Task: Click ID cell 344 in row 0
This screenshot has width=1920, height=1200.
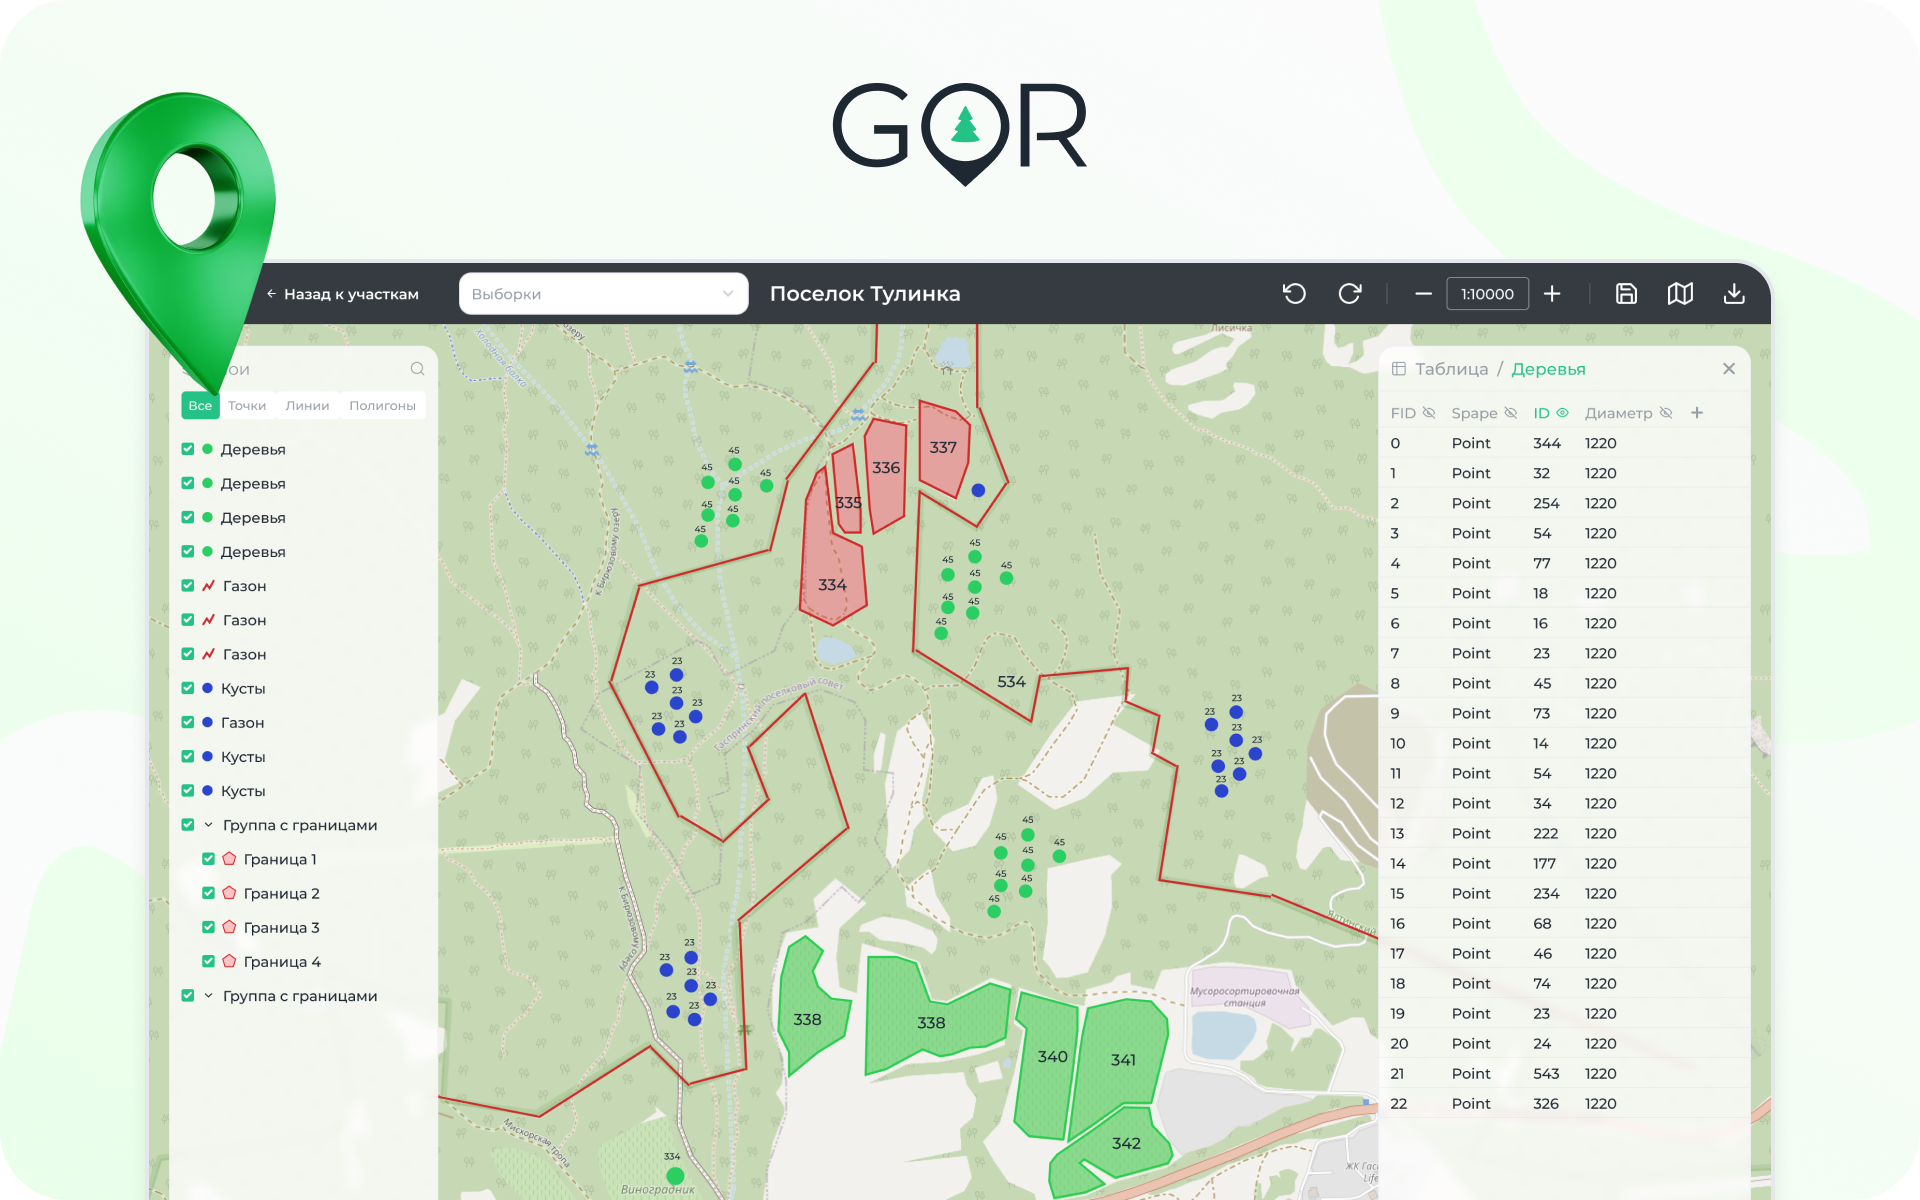Action: (x=1547, y=443)
